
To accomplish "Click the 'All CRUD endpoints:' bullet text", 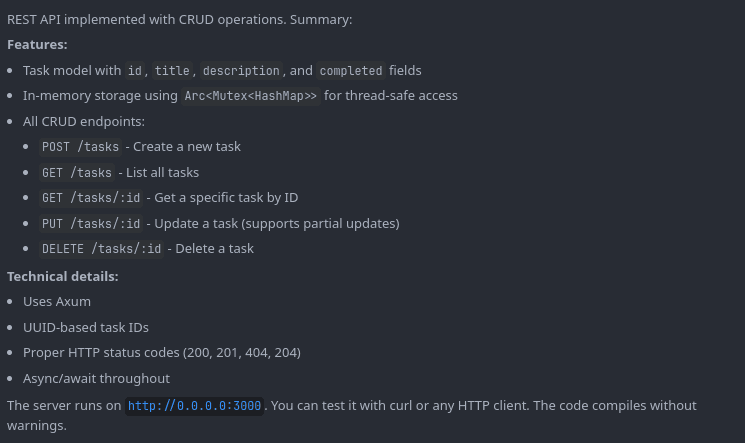I will coord(84,121).
